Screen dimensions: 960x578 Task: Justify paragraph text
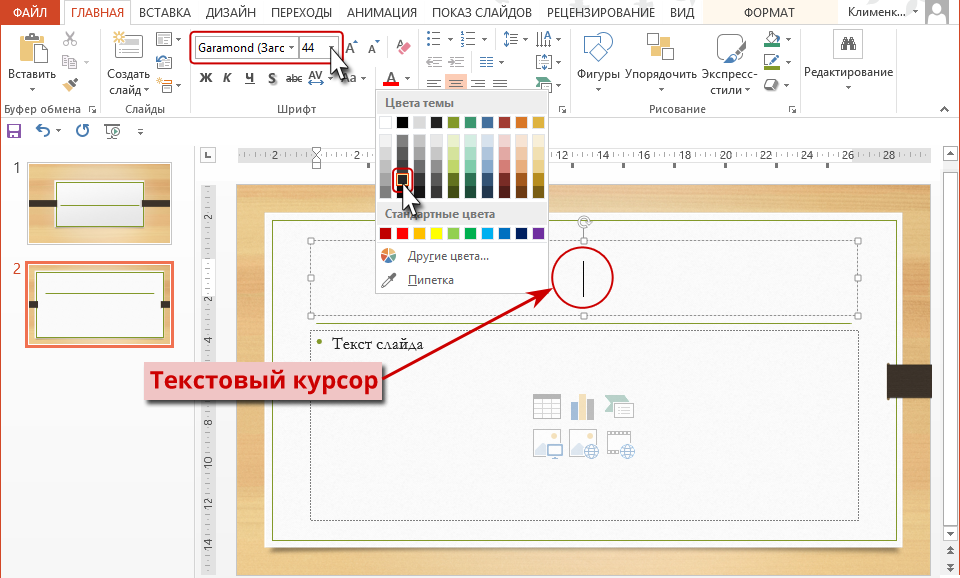click(x=500, y=84)
